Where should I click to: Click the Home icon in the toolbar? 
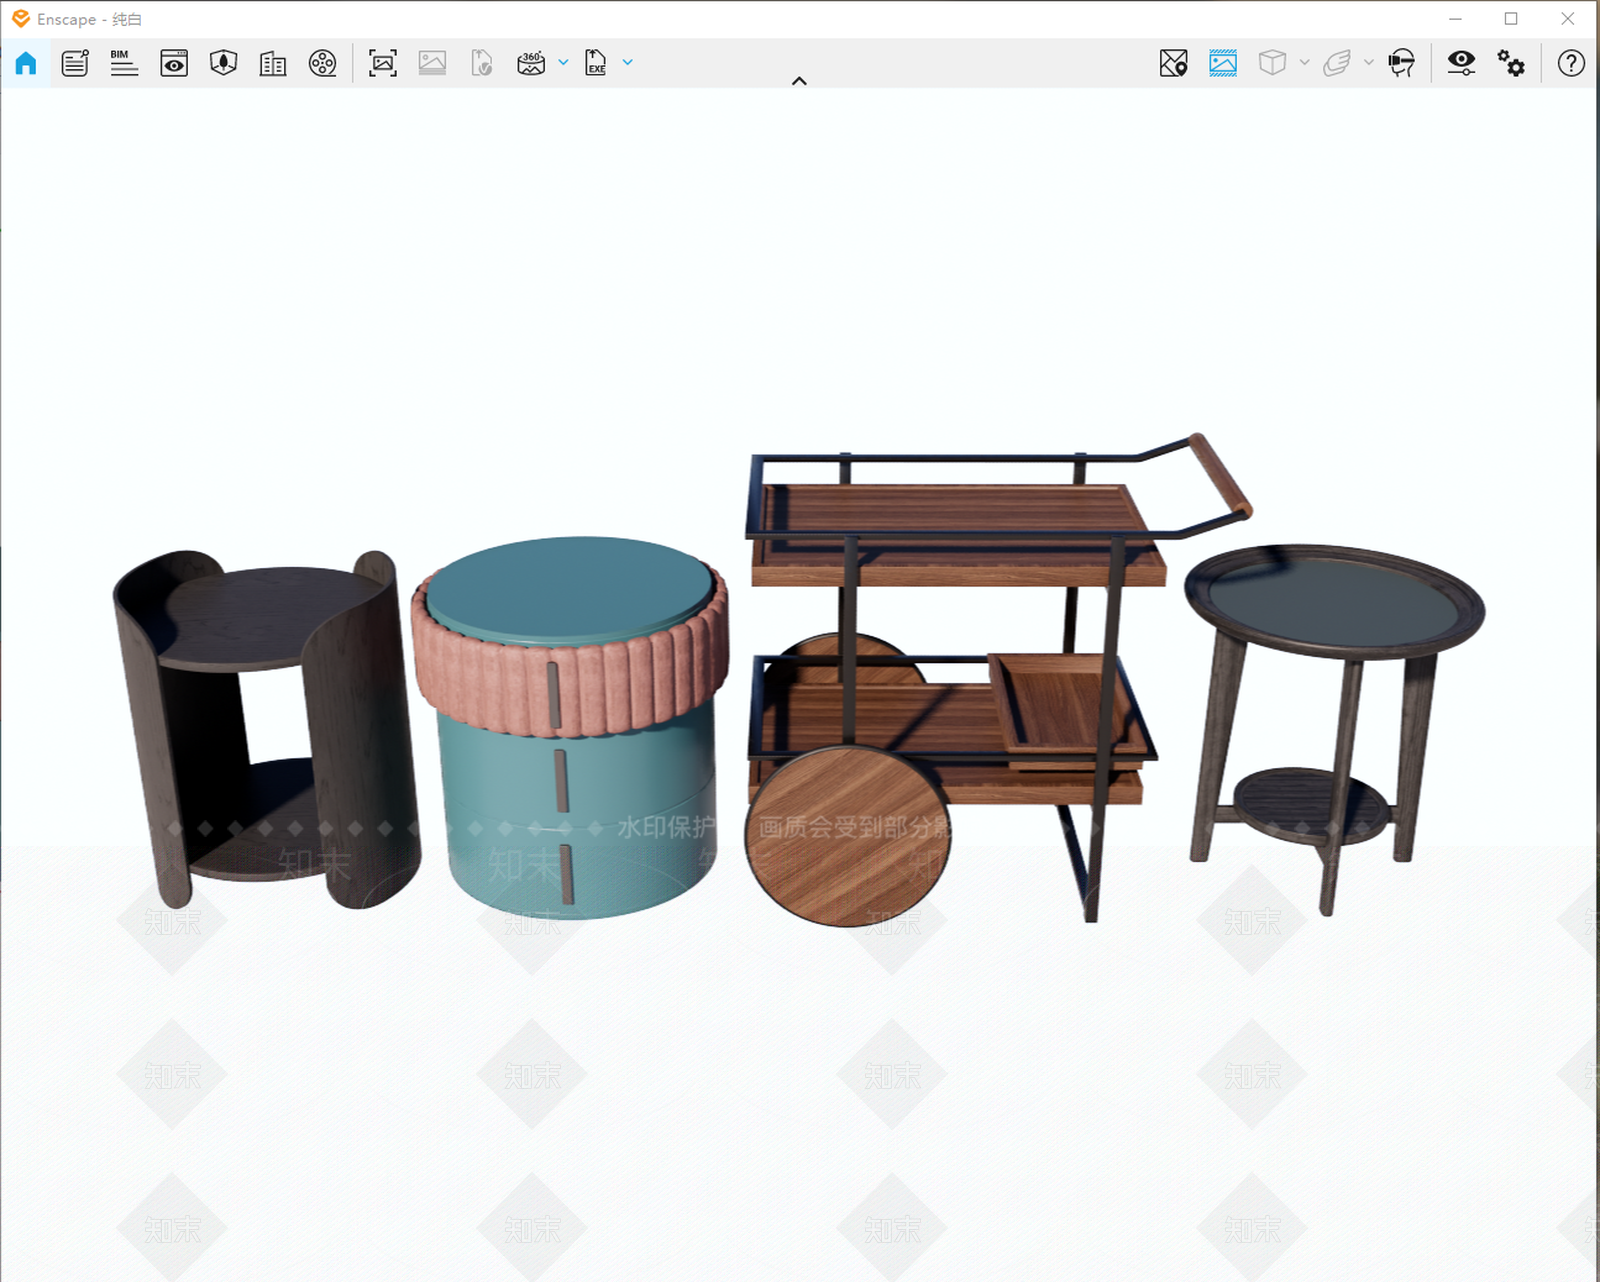coord(26,63)
